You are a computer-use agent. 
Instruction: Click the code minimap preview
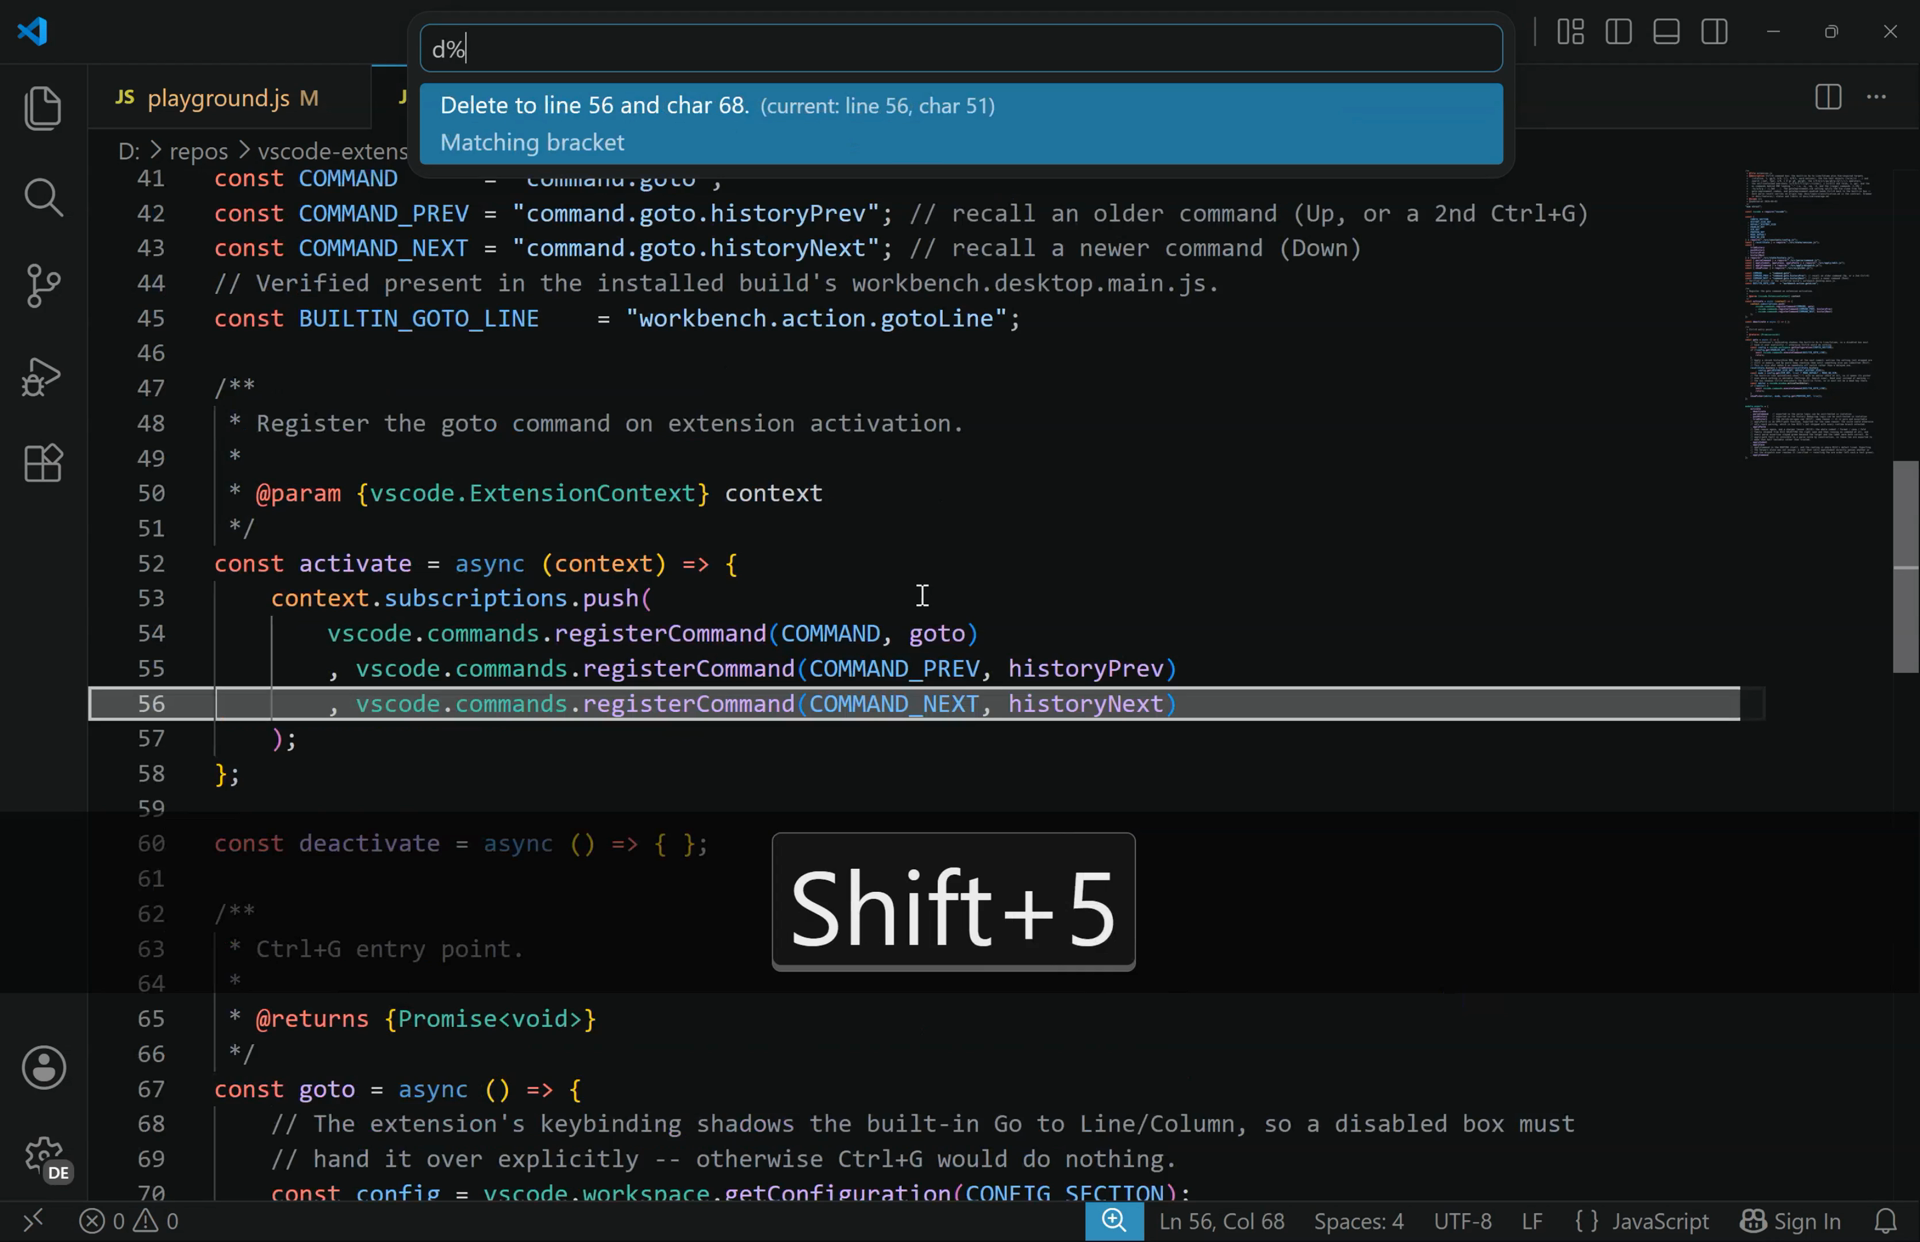(1810, 314)
